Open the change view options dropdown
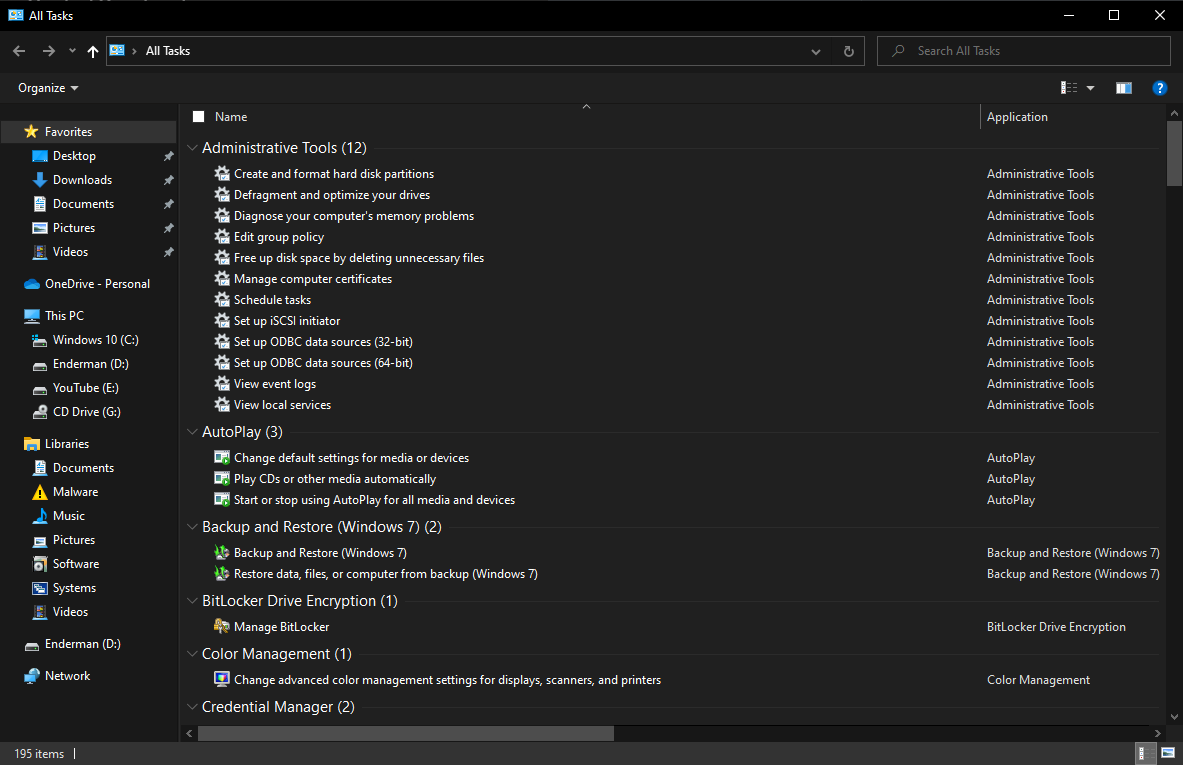The height and width of the screenshot is (765, 1183). [x=1091, y=87]
